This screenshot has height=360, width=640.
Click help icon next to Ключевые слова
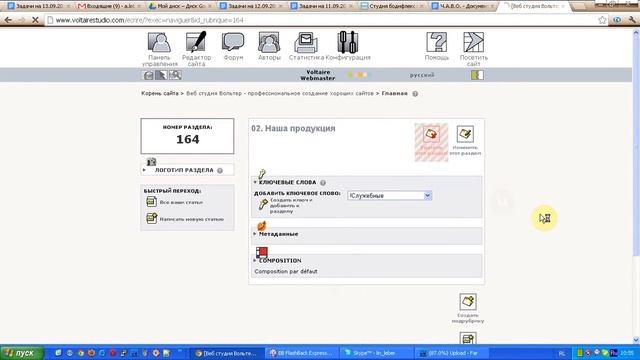pyautogui.click(x=323, y=183)
